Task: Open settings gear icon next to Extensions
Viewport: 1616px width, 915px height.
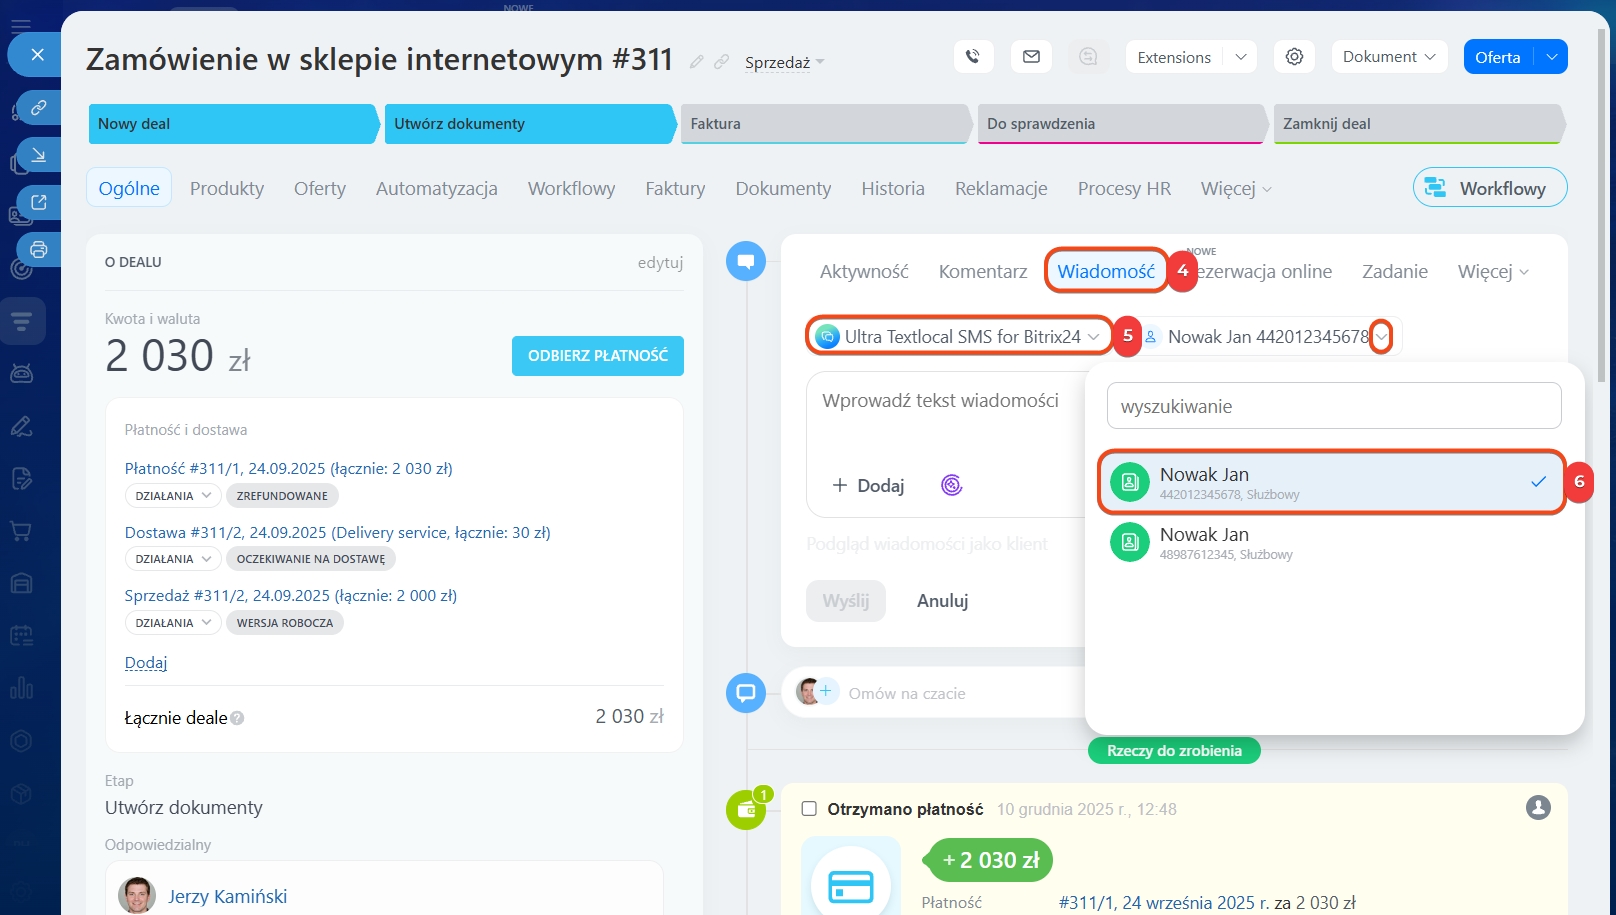Action: 1294,57
